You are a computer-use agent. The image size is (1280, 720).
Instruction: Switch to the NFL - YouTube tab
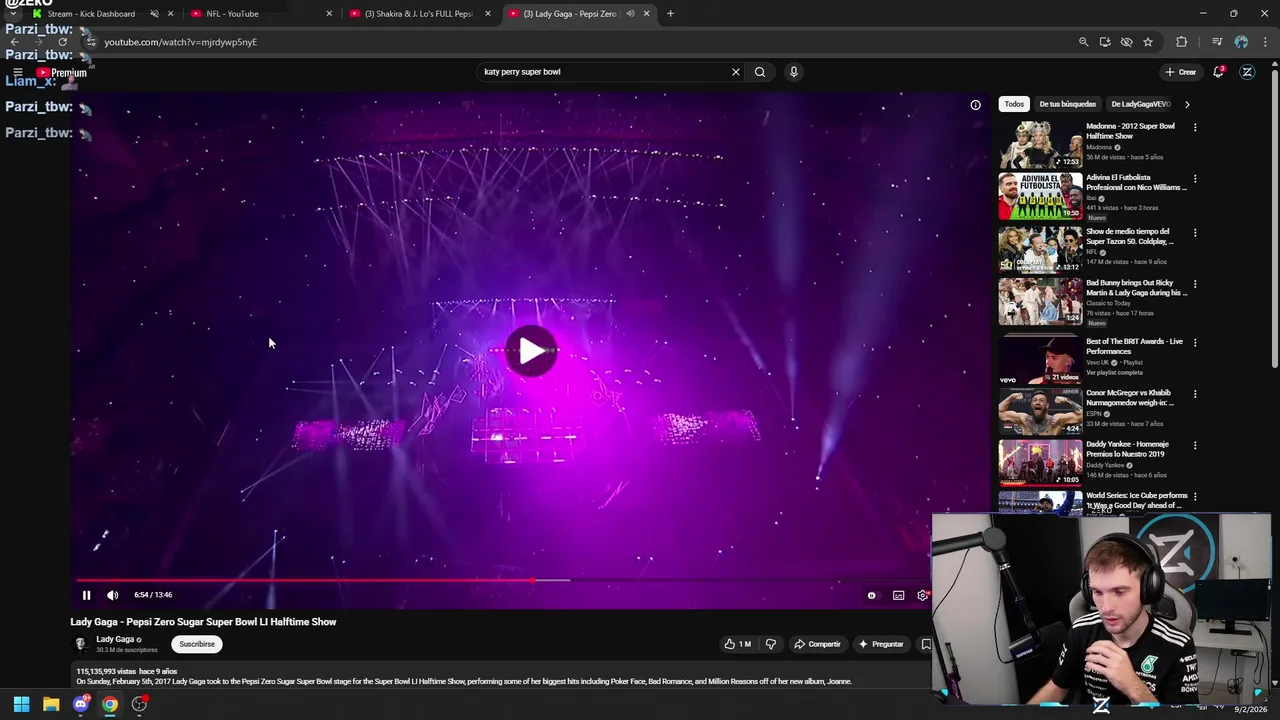[x=232, y=14]
